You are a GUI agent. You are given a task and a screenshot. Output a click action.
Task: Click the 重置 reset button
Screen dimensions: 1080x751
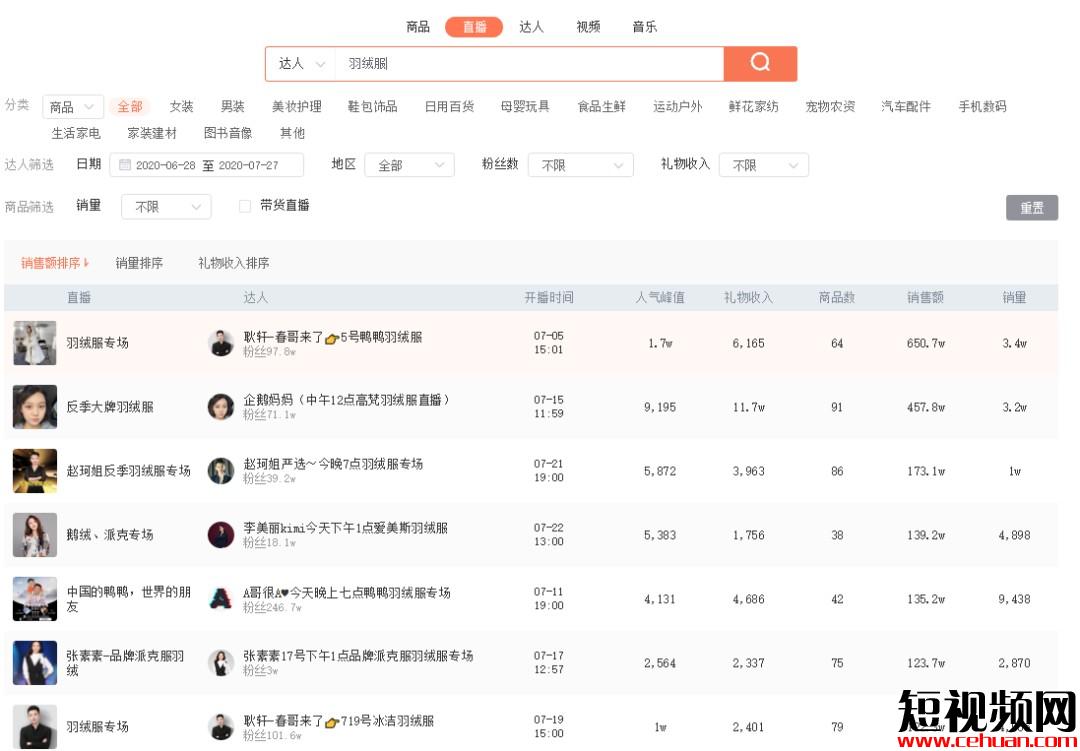coord(1031,208)
